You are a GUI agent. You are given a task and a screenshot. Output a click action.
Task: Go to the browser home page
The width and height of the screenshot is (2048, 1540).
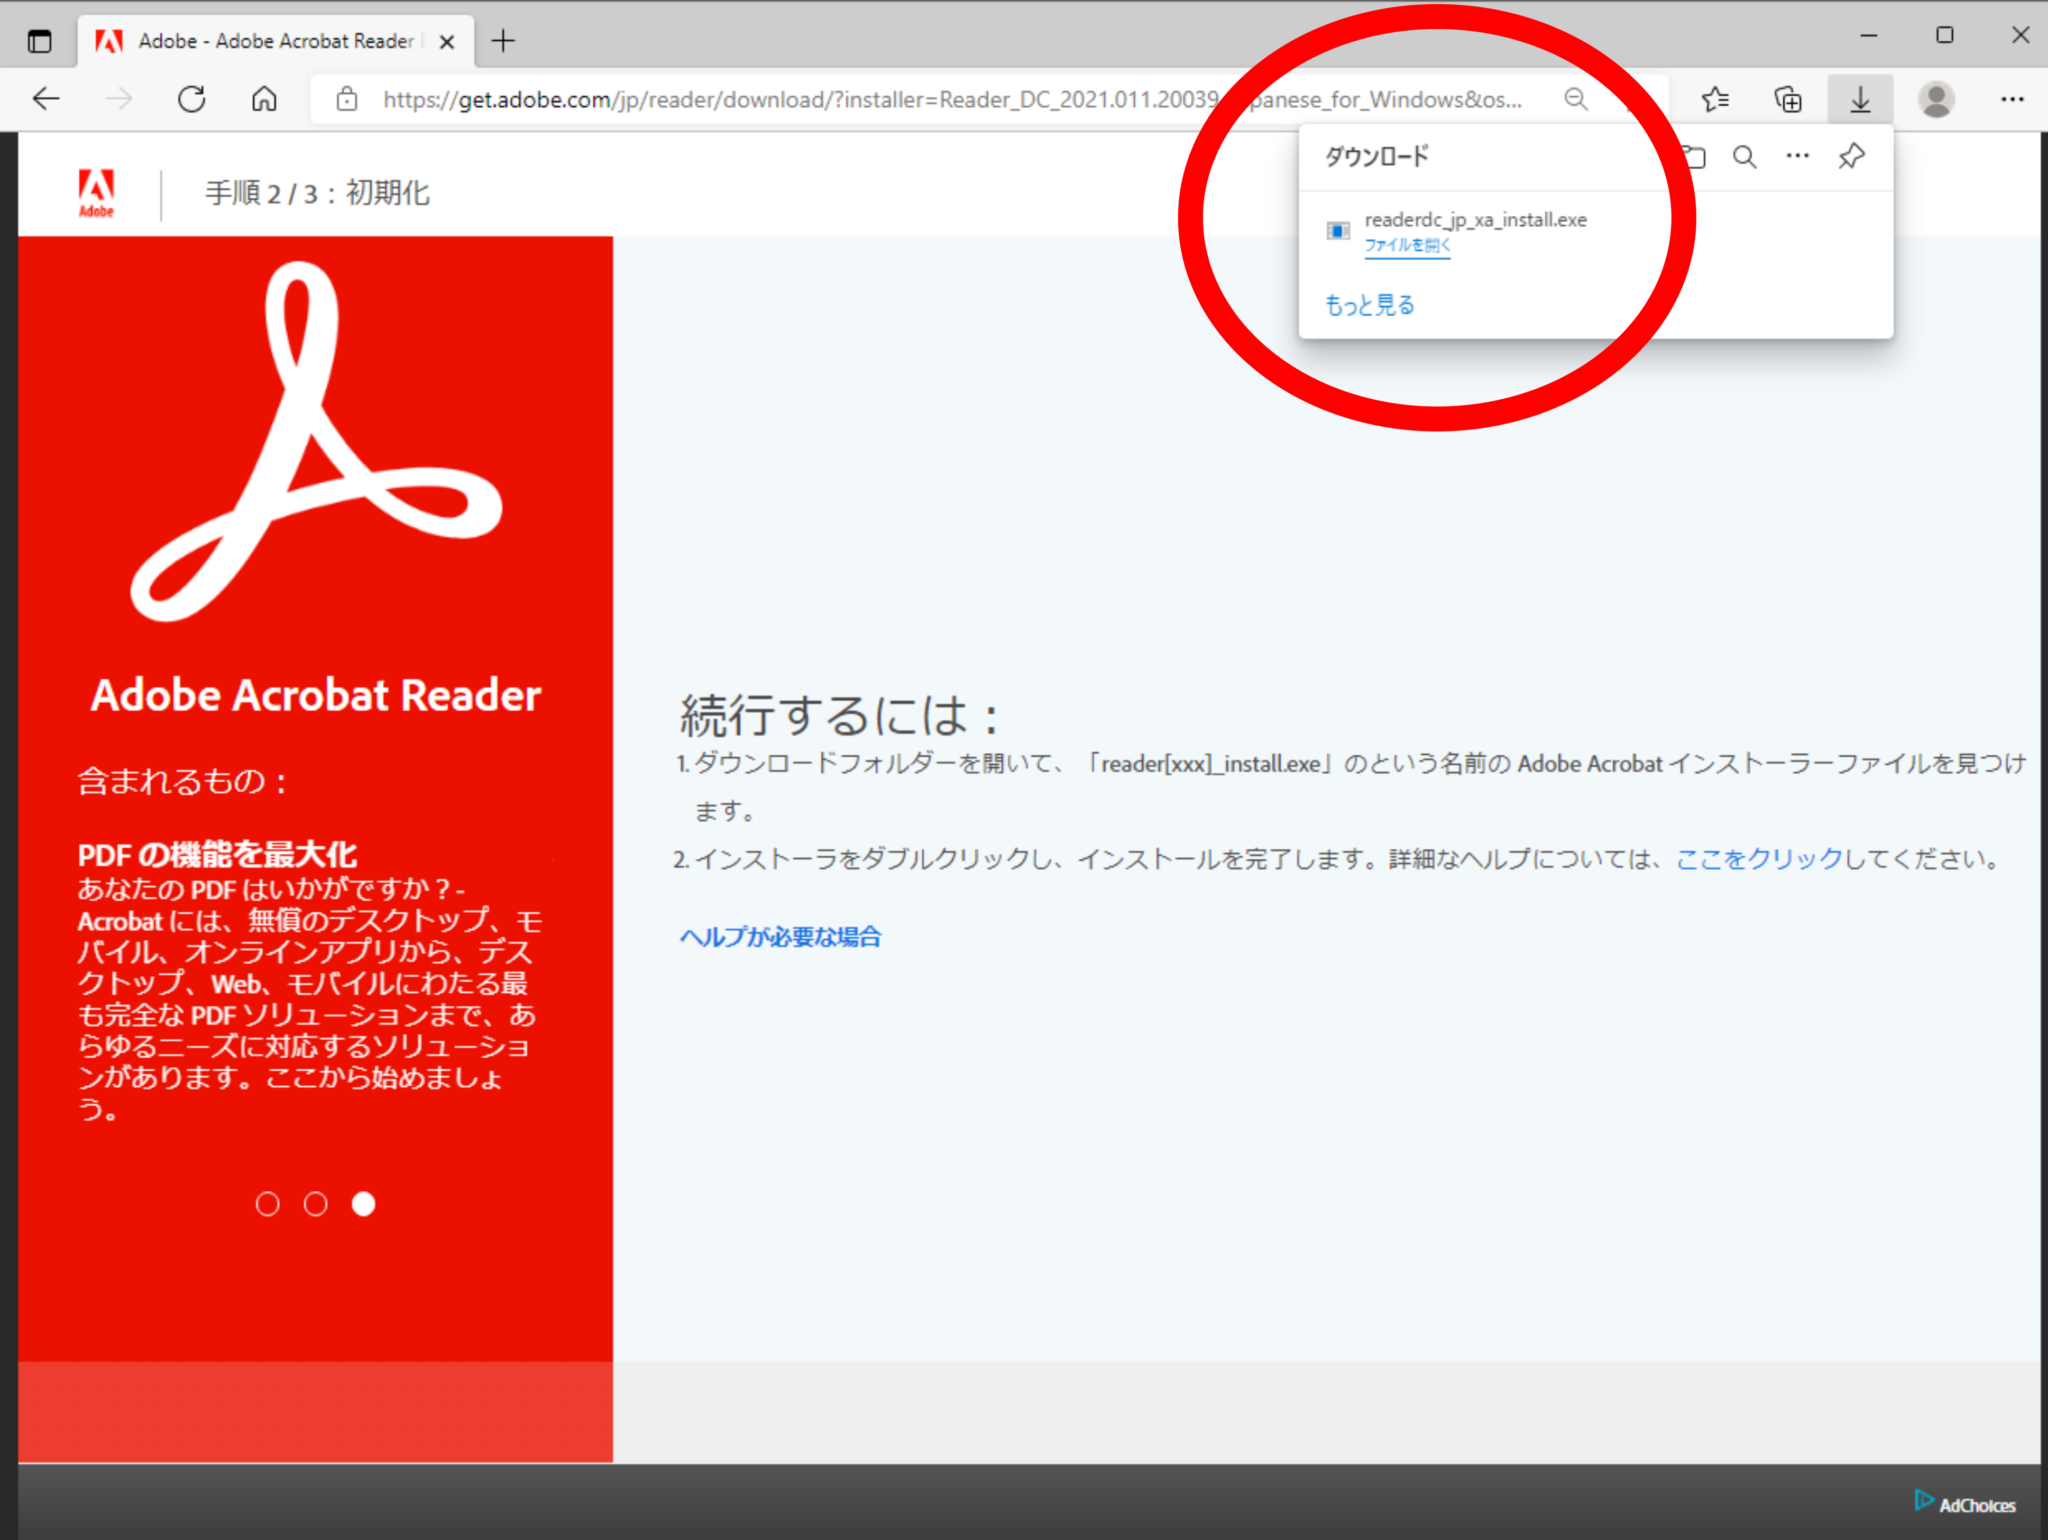[x=263, y=99]
